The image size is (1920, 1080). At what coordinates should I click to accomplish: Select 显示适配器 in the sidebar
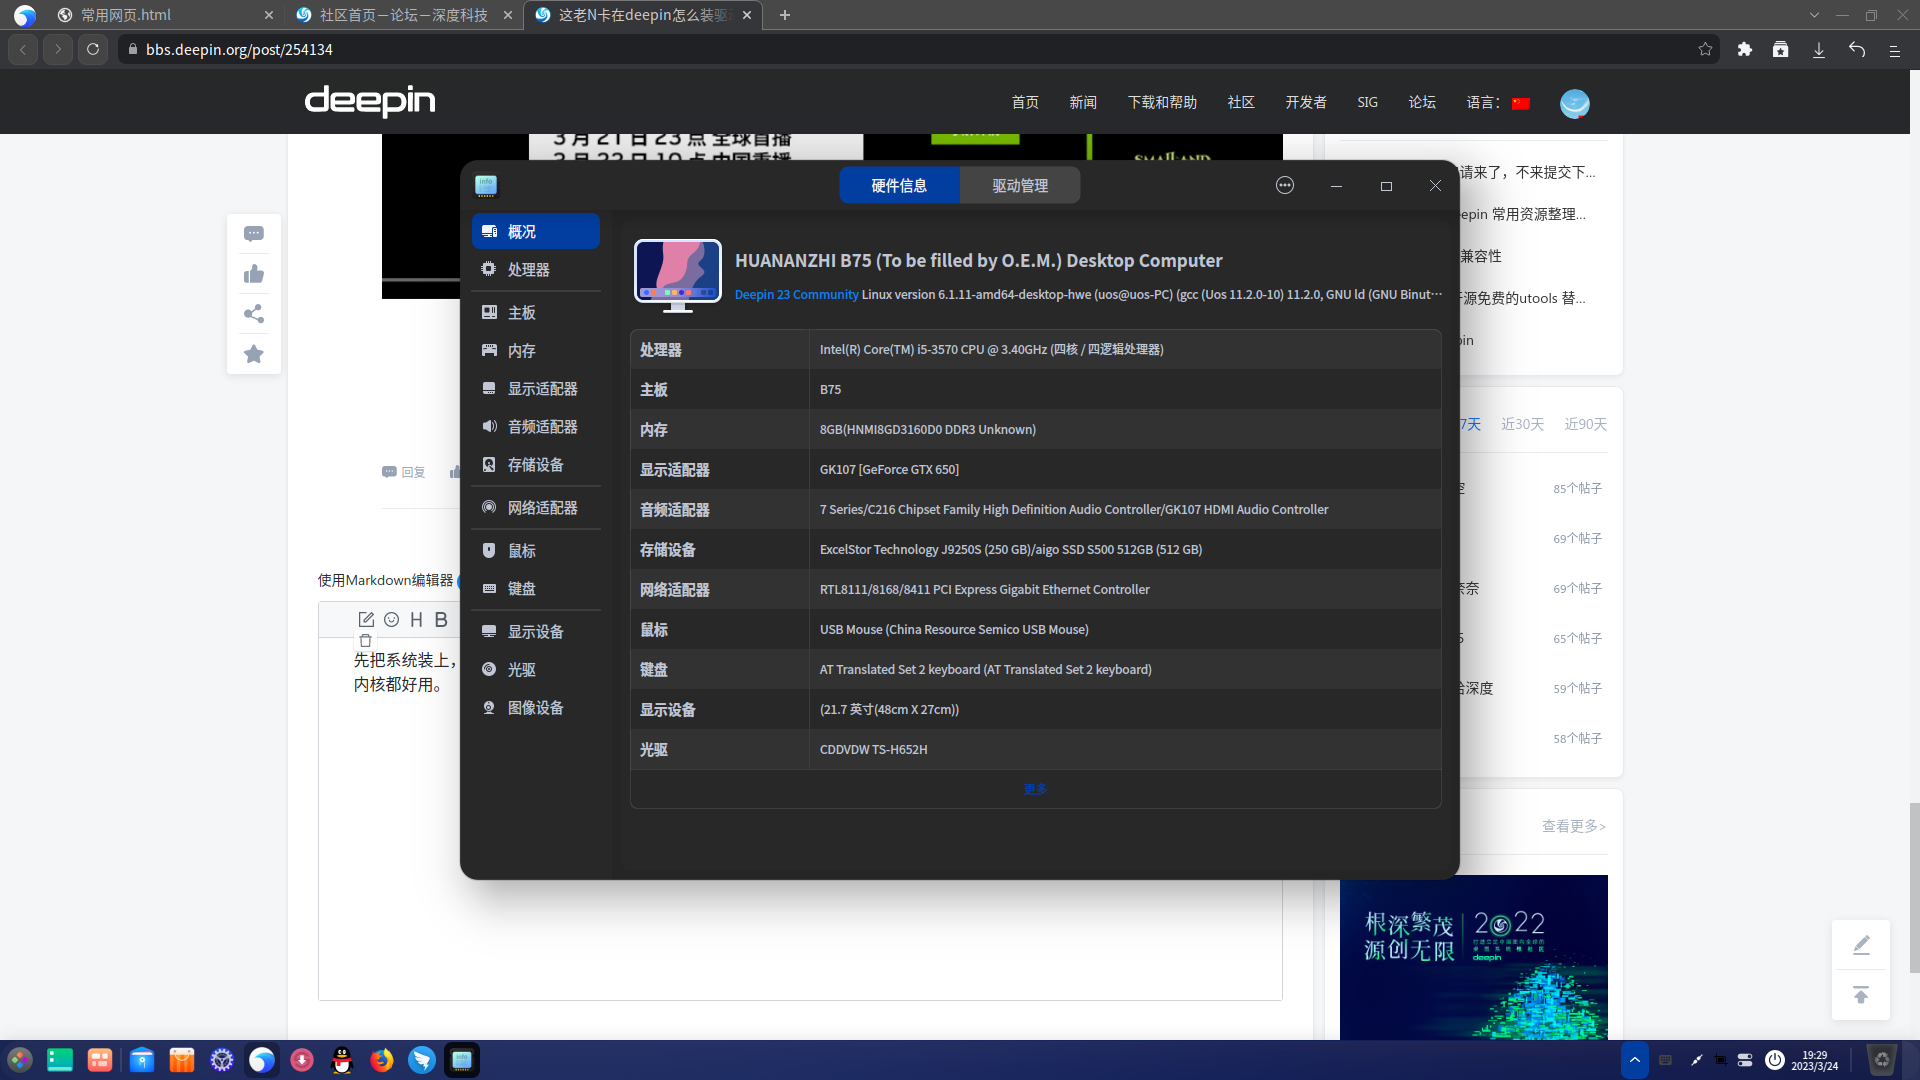click(x=541, y=388)
